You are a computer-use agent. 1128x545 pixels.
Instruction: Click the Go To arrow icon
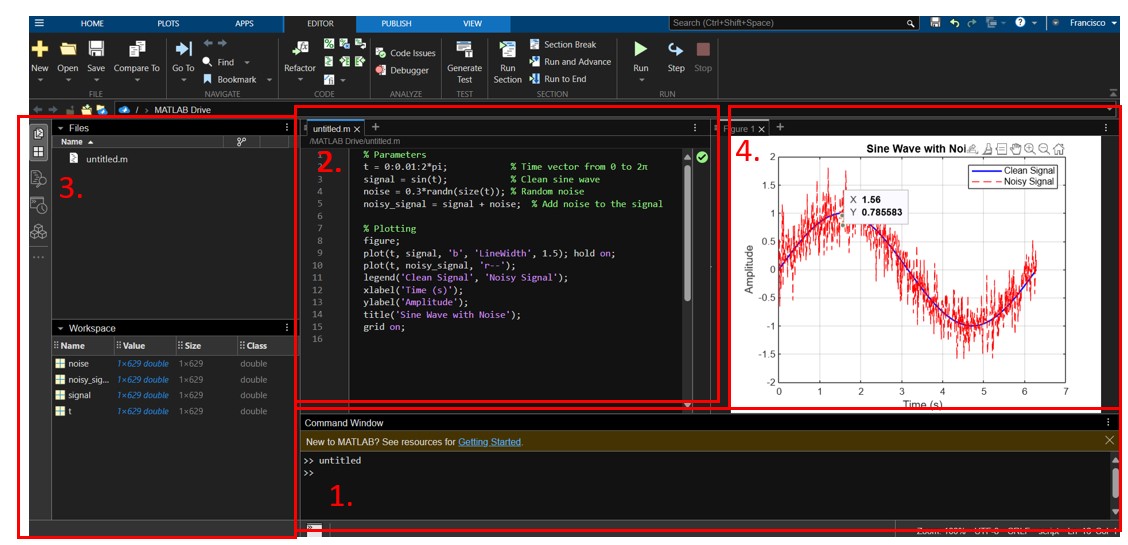pos(183,49)
